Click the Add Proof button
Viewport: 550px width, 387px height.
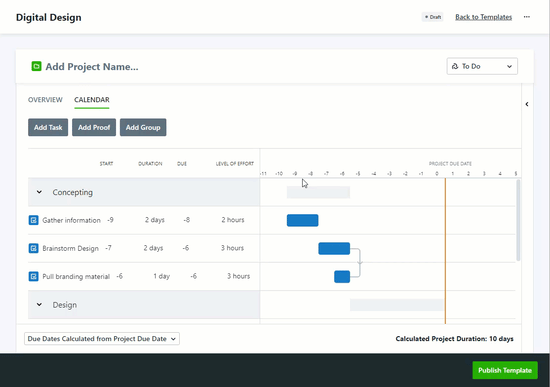pos(94,127)
